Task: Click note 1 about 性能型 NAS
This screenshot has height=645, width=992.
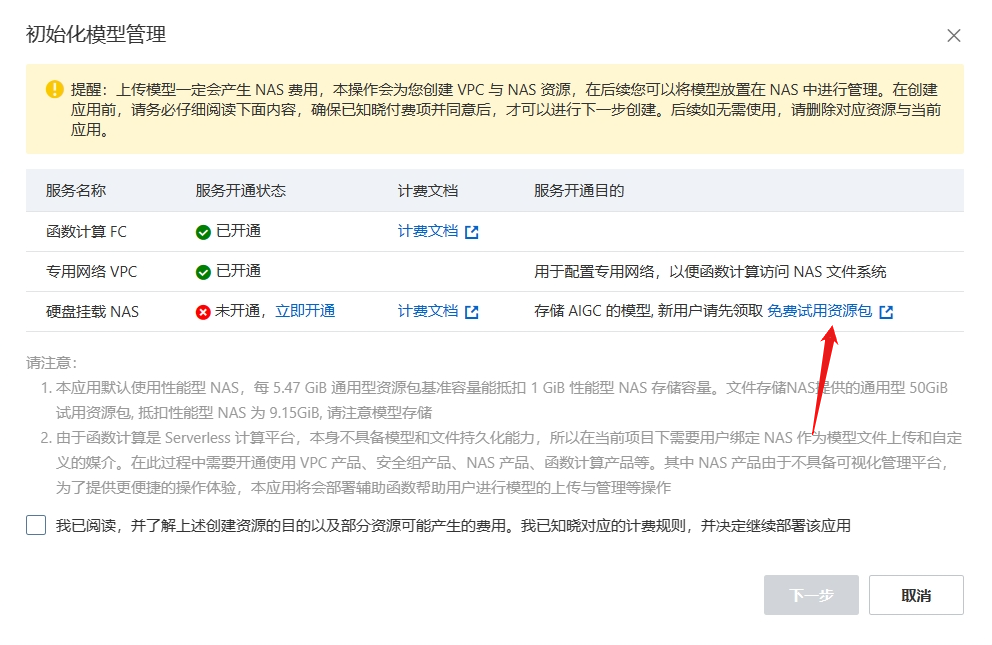Action: pos(501,400)
